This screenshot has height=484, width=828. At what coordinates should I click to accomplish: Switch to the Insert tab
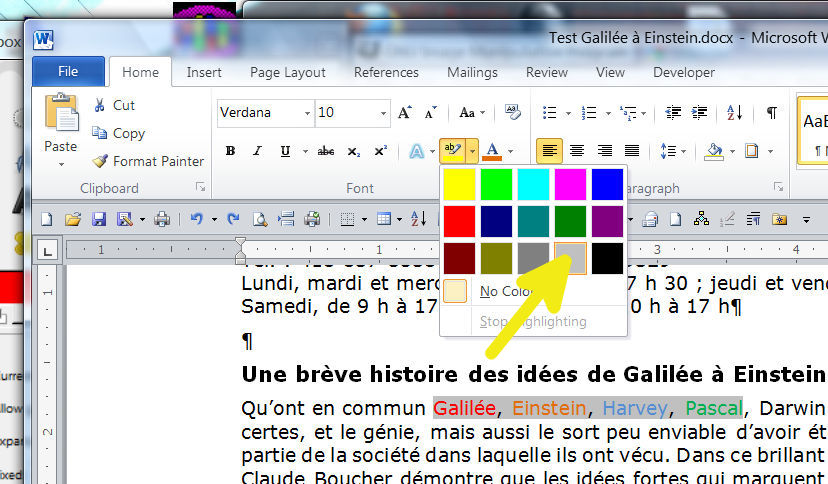pos(204,72)
